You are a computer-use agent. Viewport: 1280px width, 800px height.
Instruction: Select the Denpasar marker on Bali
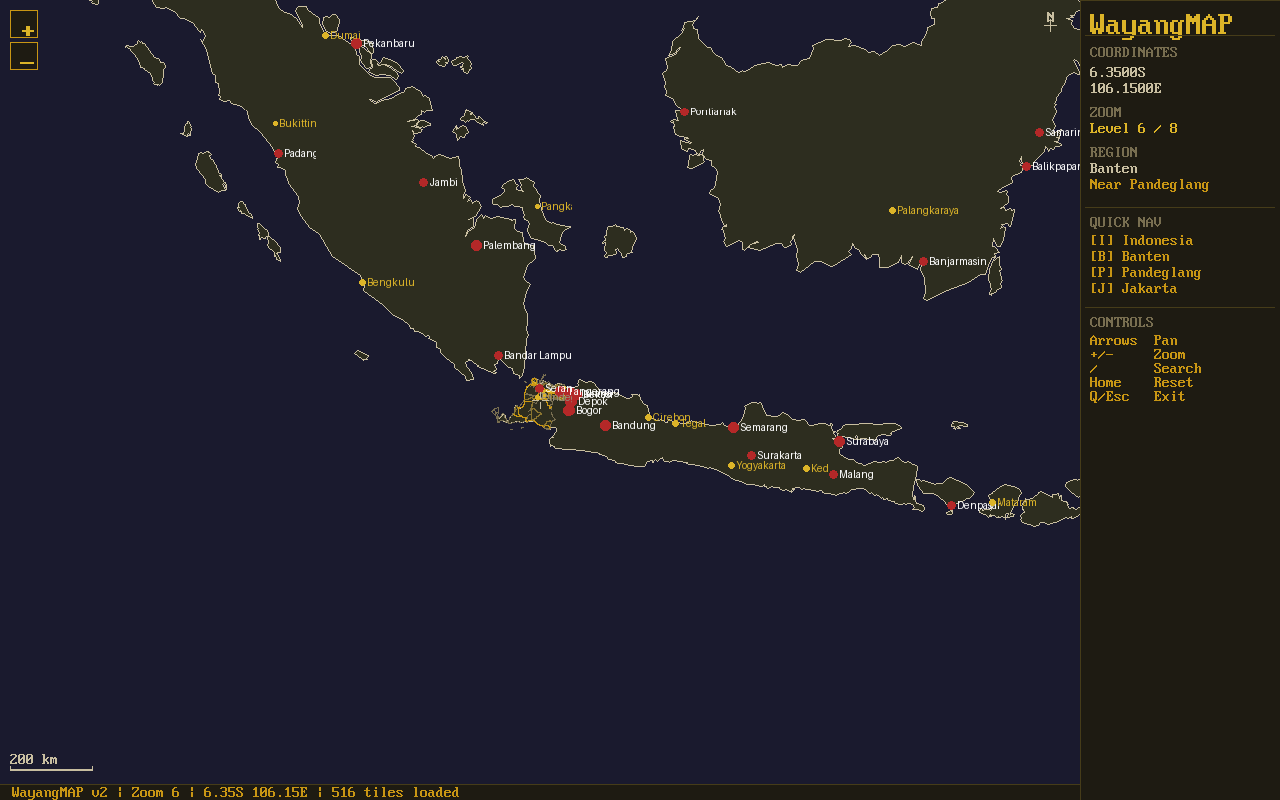[950, 506]
